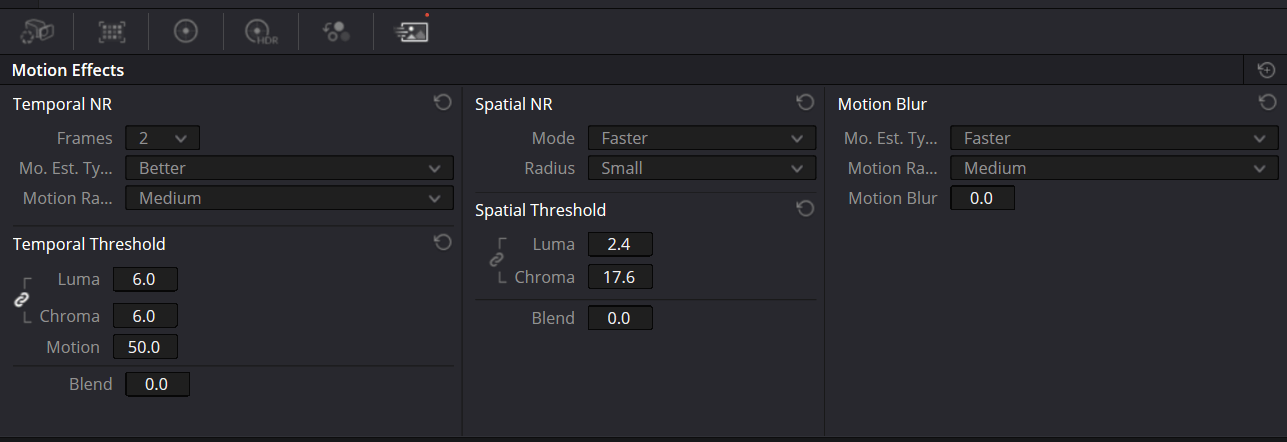This screenshot has width=1287, height=442.
Task: Toggle Spatial Threshold luma-chroma link
Action: point(496,259)
